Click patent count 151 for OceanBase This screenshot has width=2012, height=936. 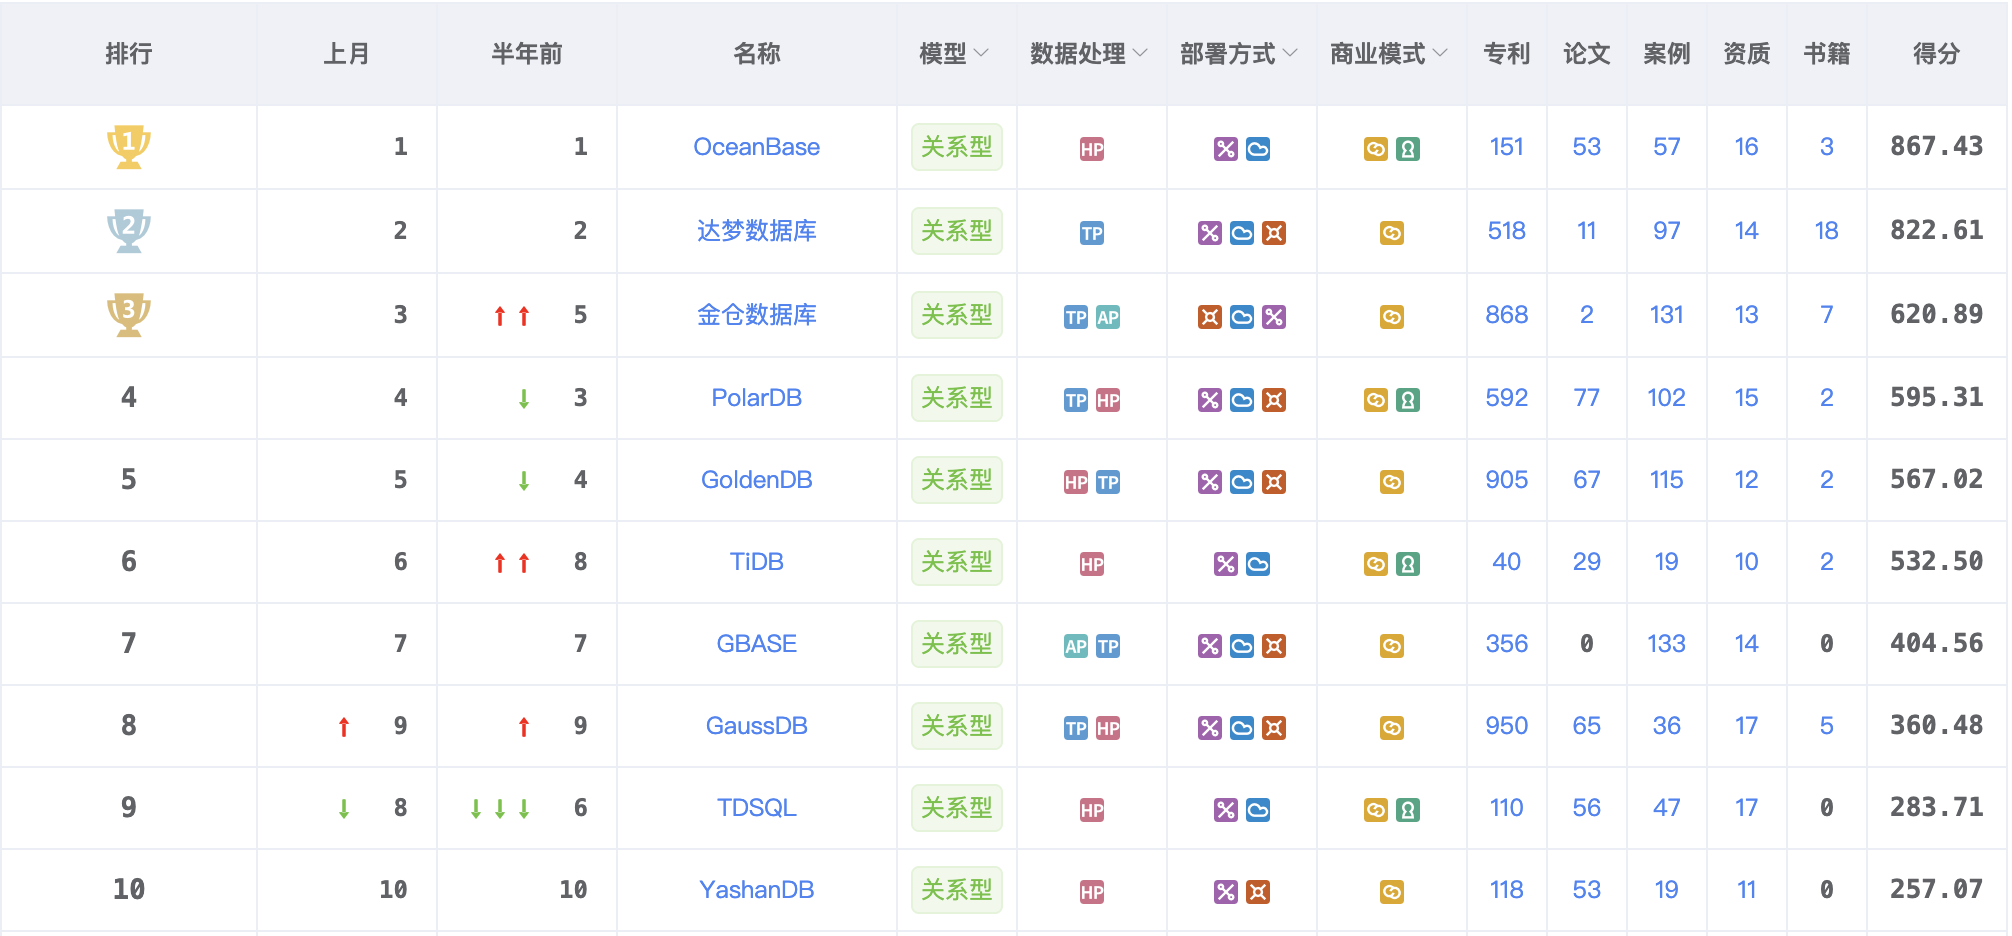point(1507,147)
